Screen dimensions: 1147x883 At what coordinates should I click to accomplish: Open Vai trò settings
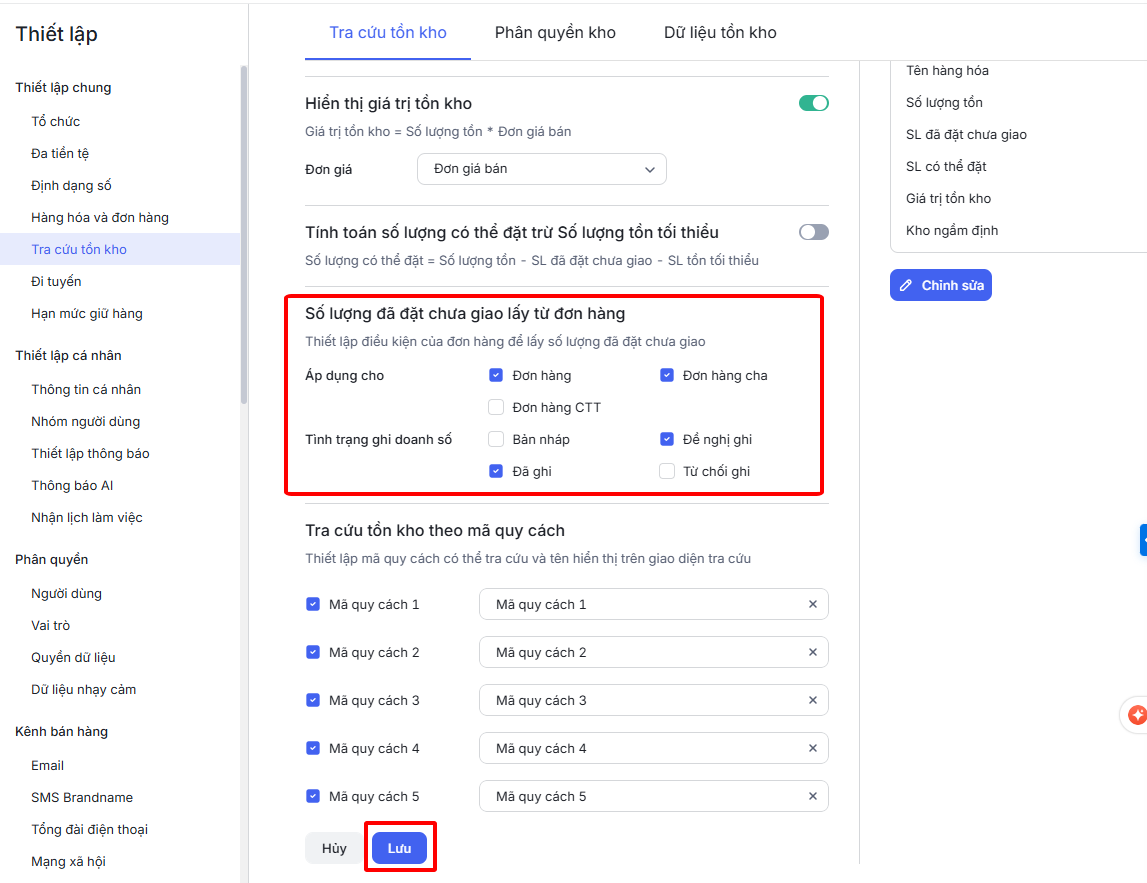50,625
